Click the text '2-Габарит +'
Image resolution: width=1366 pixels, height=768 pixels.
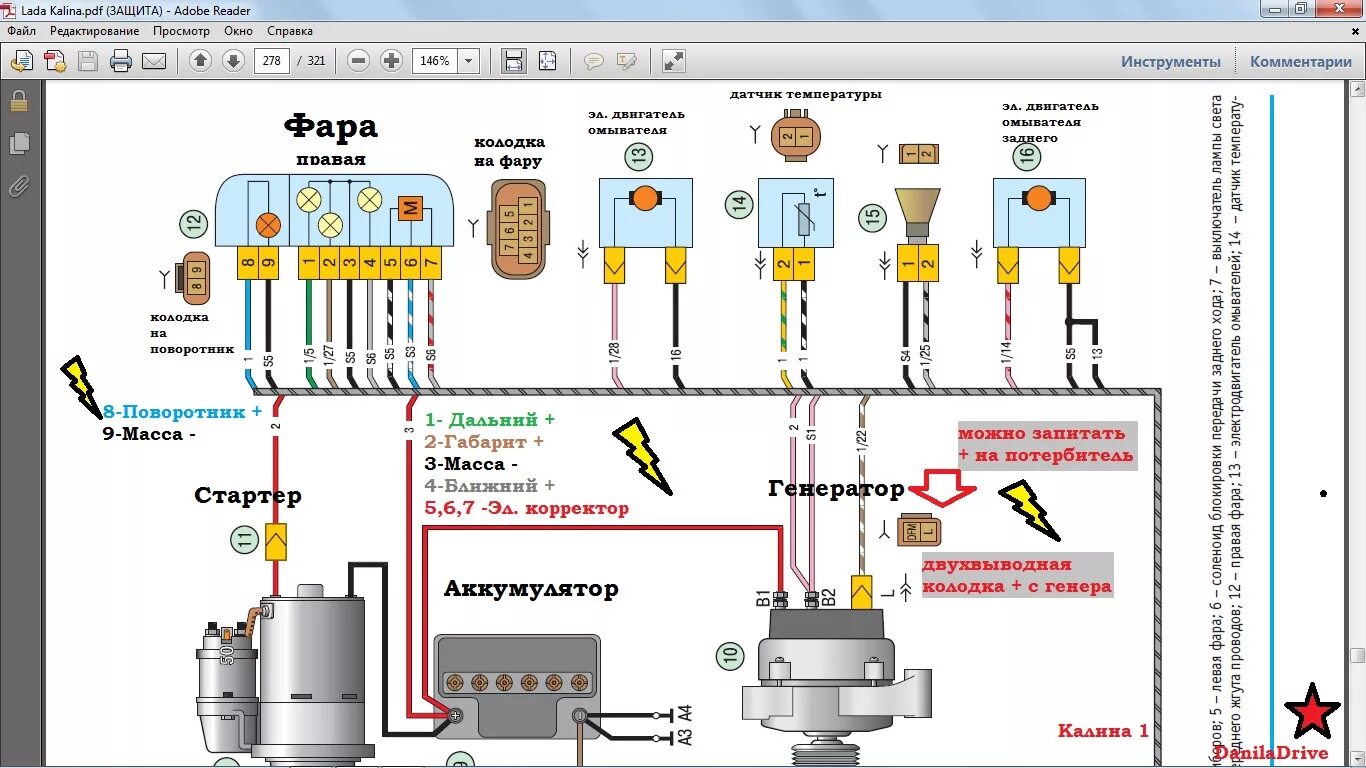click(484, 442)
